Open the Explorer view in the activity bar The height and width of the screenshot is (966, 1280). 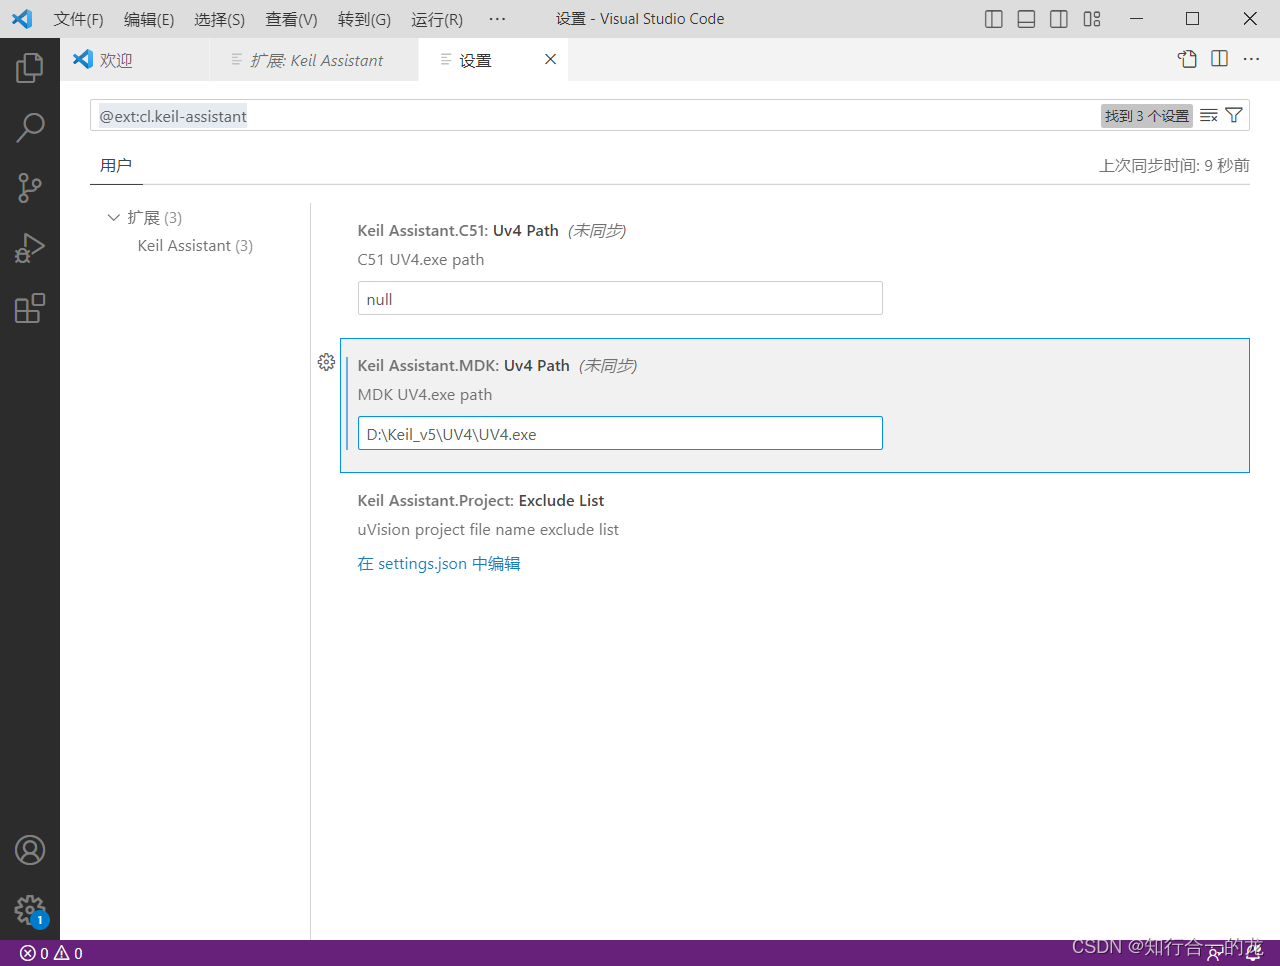point(30,67)
